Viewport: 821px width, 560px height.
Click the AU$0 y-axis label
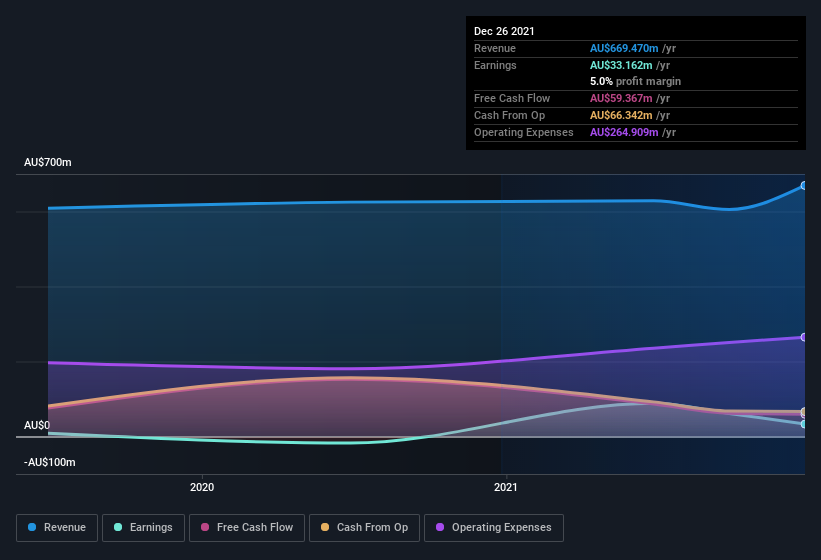37,425
